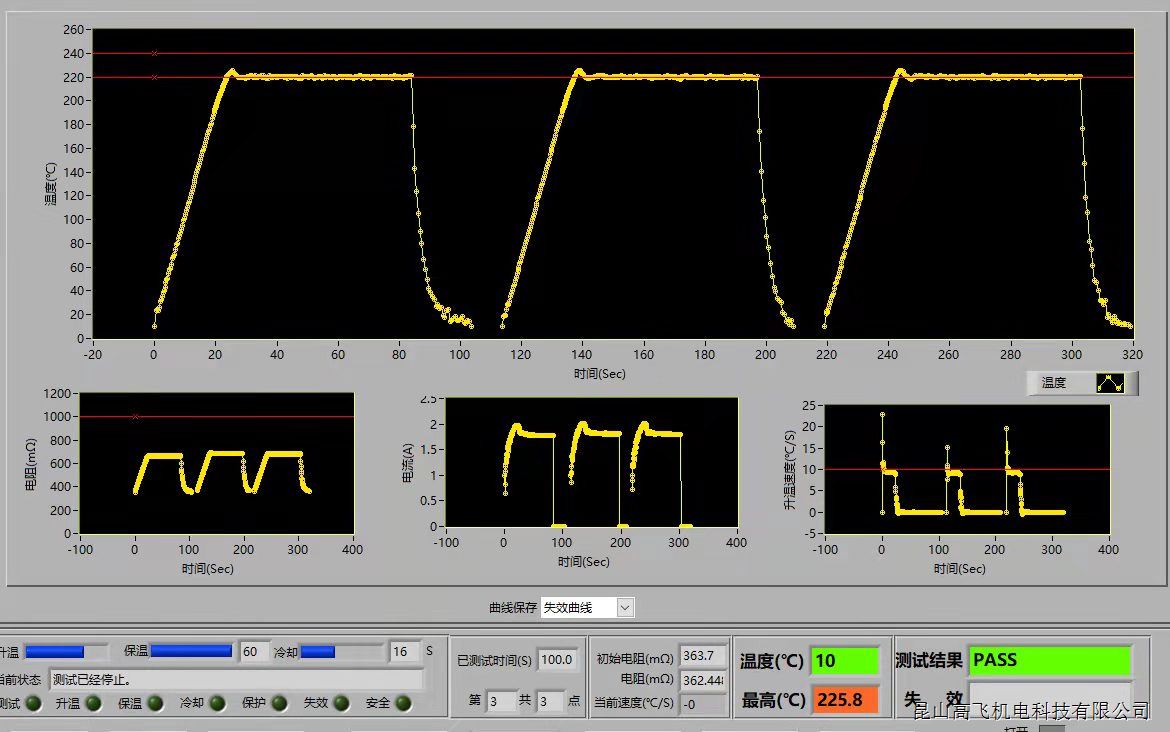
Task: Click the orange 最高 temperature value 225.8
Action: pos(844,700)
